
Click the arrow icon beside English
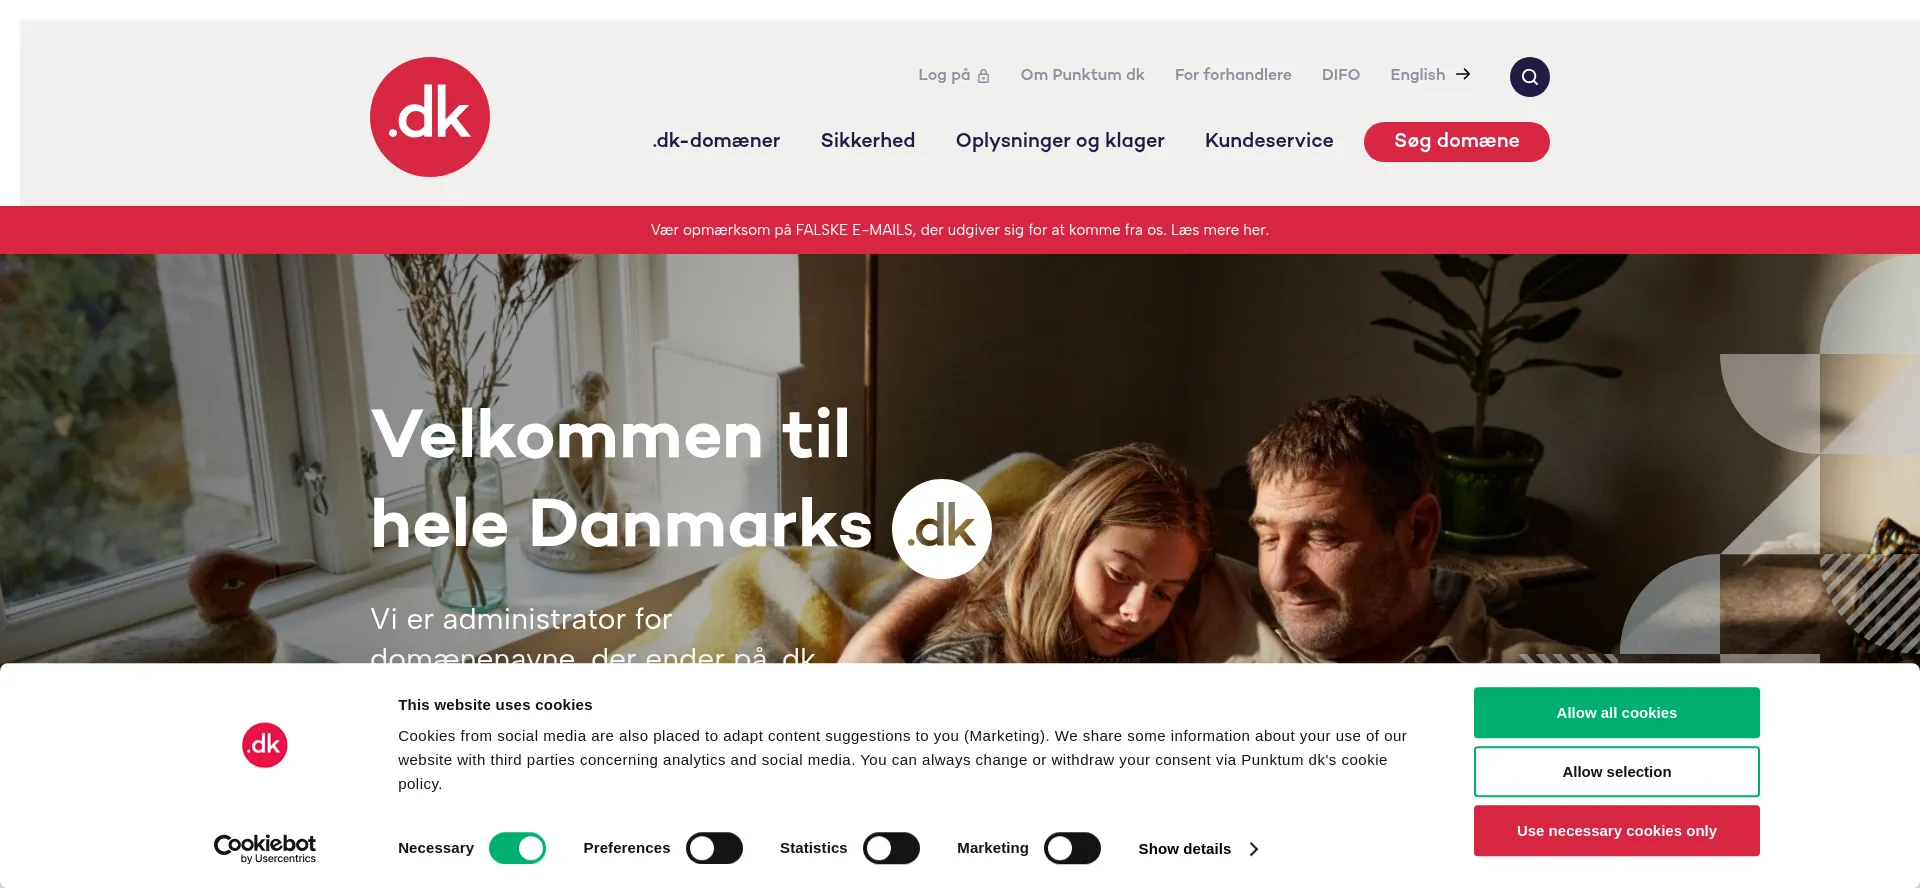point(1463,74)
